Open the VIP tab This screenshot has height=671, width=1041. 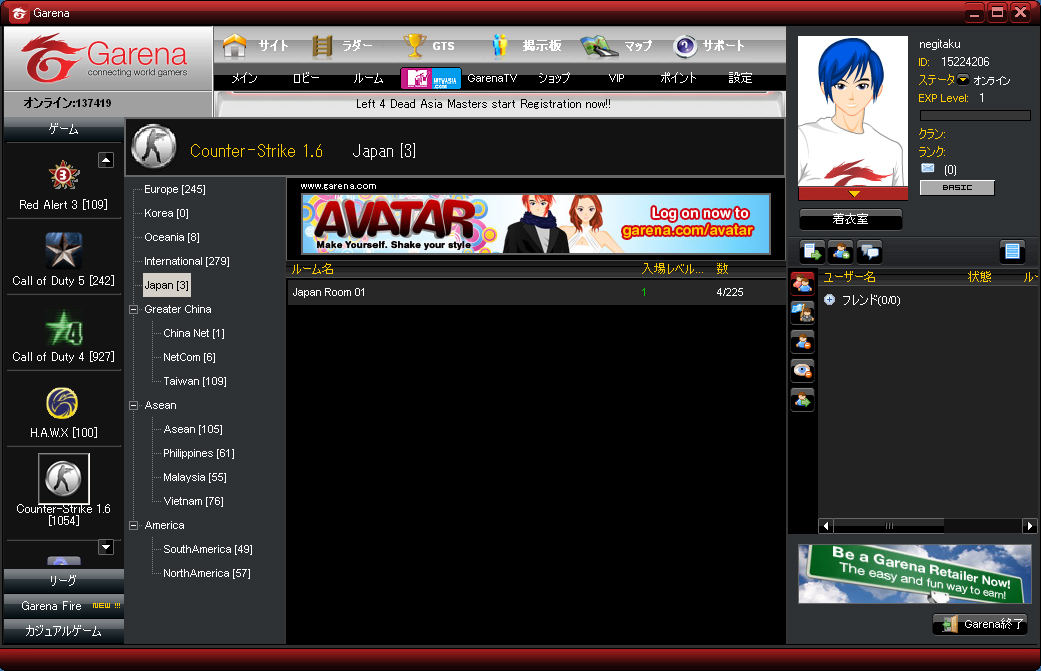click(x=616, y=78)
